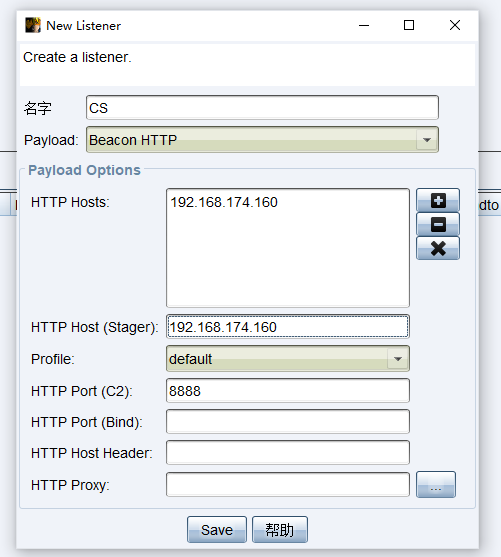
Task: Click the Cobalt Strike window icon
Action: click(33, 25)
